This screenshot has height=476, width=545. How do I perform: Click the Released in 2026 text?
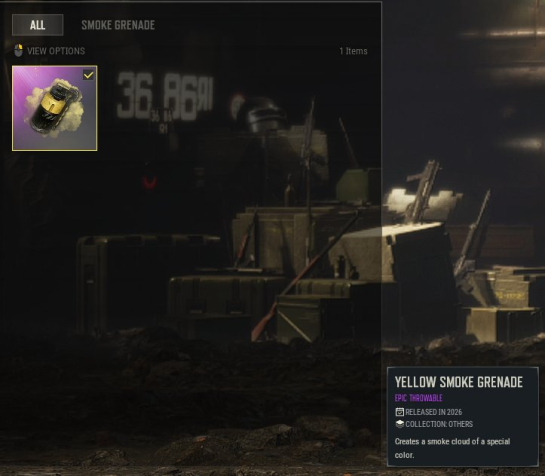[x=433, y=412]
